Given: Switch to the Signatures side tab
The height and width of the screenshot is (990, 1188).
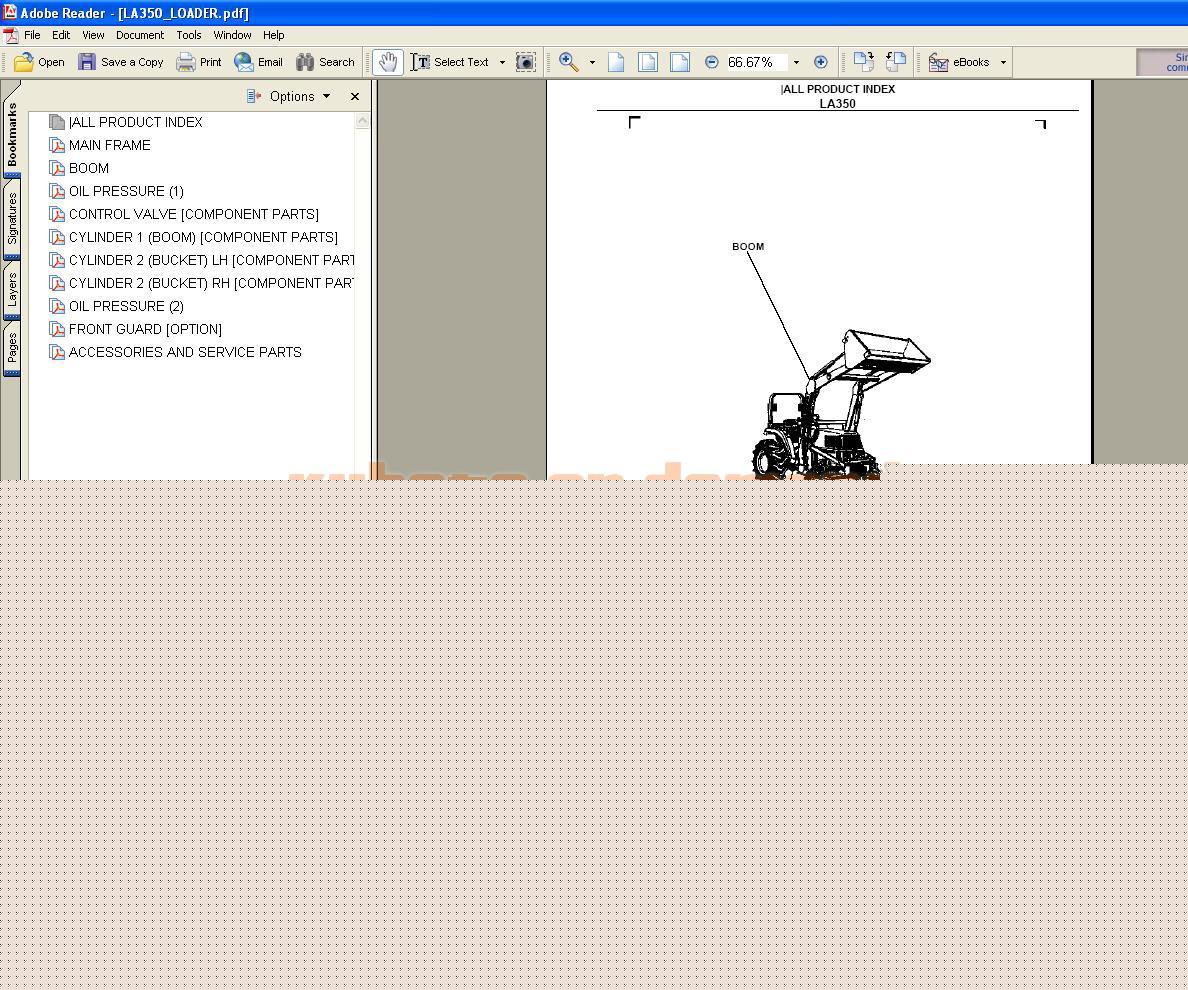Looking at the screenshot, I should coord(11,218).
